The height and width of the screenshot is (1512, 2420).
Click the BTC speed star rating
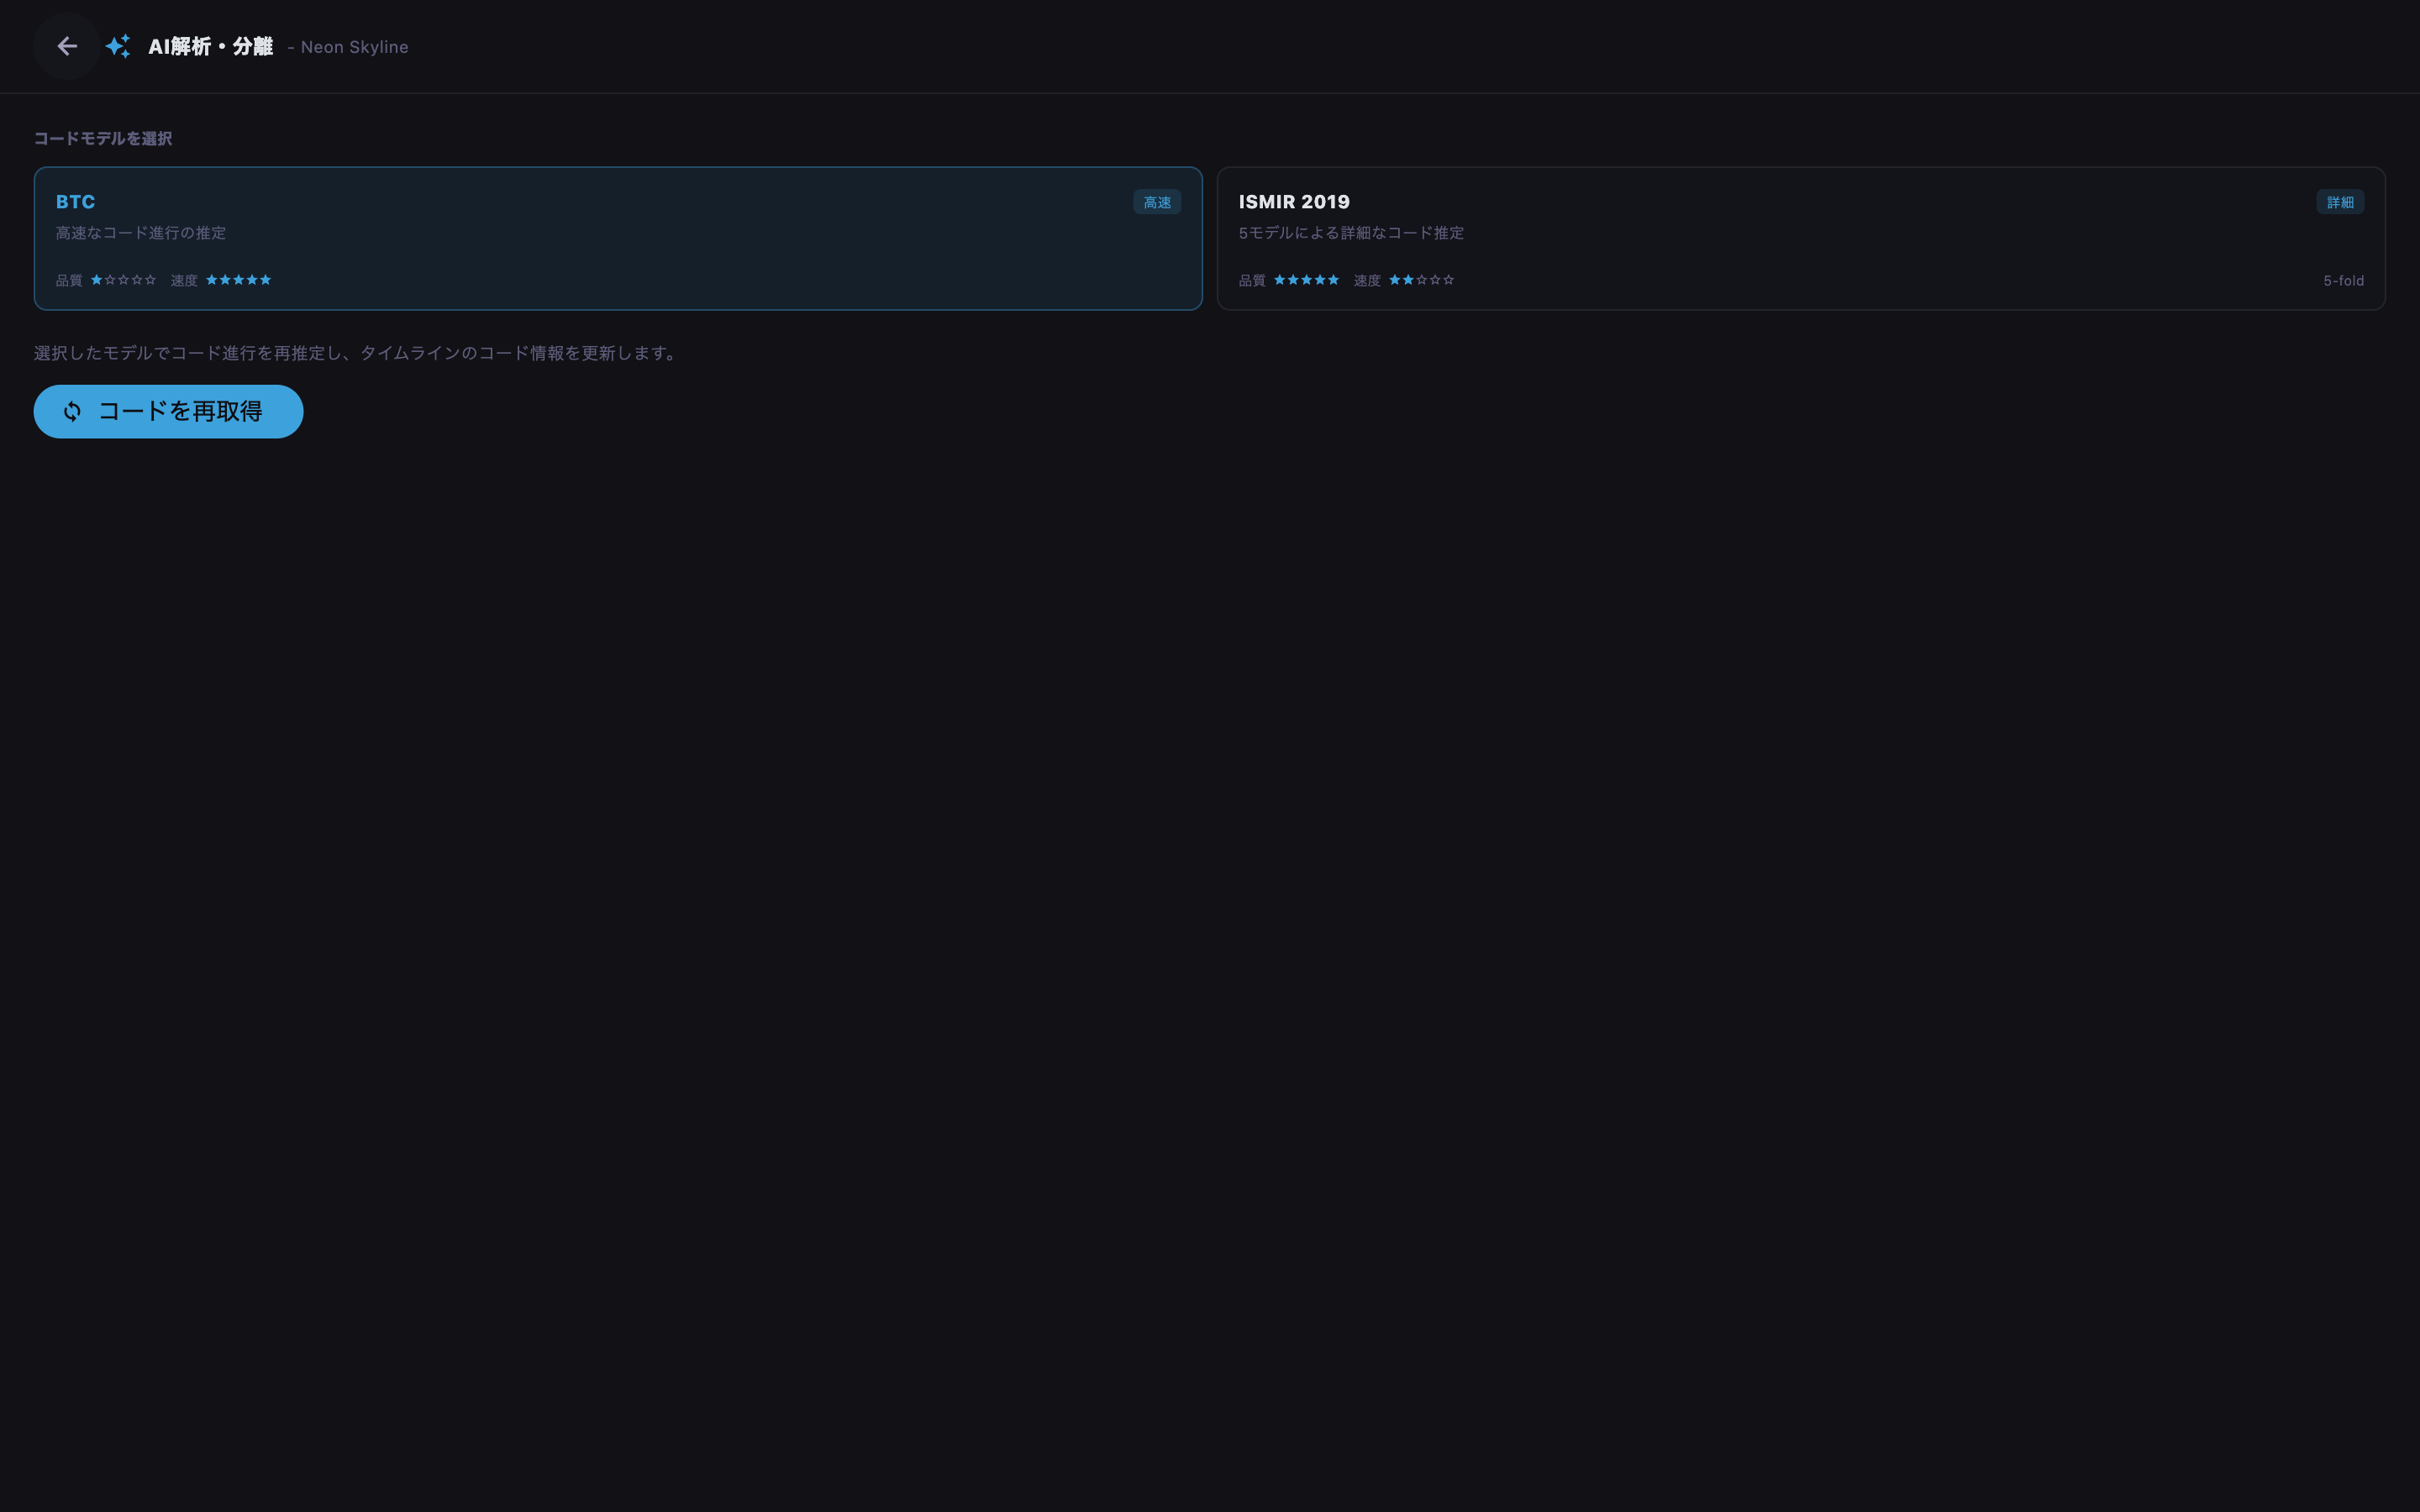point(238,280)
